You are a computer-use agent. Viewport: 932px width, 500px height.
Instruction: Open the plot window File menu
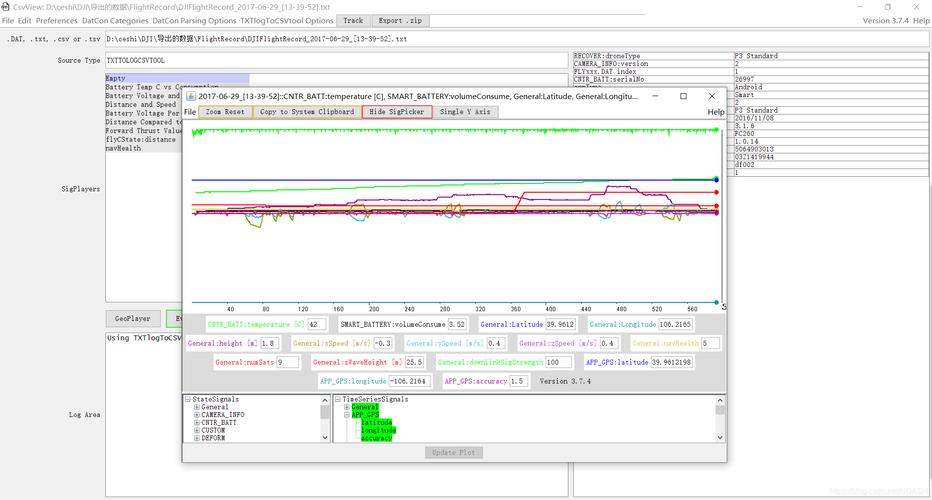tap(190, 112)
